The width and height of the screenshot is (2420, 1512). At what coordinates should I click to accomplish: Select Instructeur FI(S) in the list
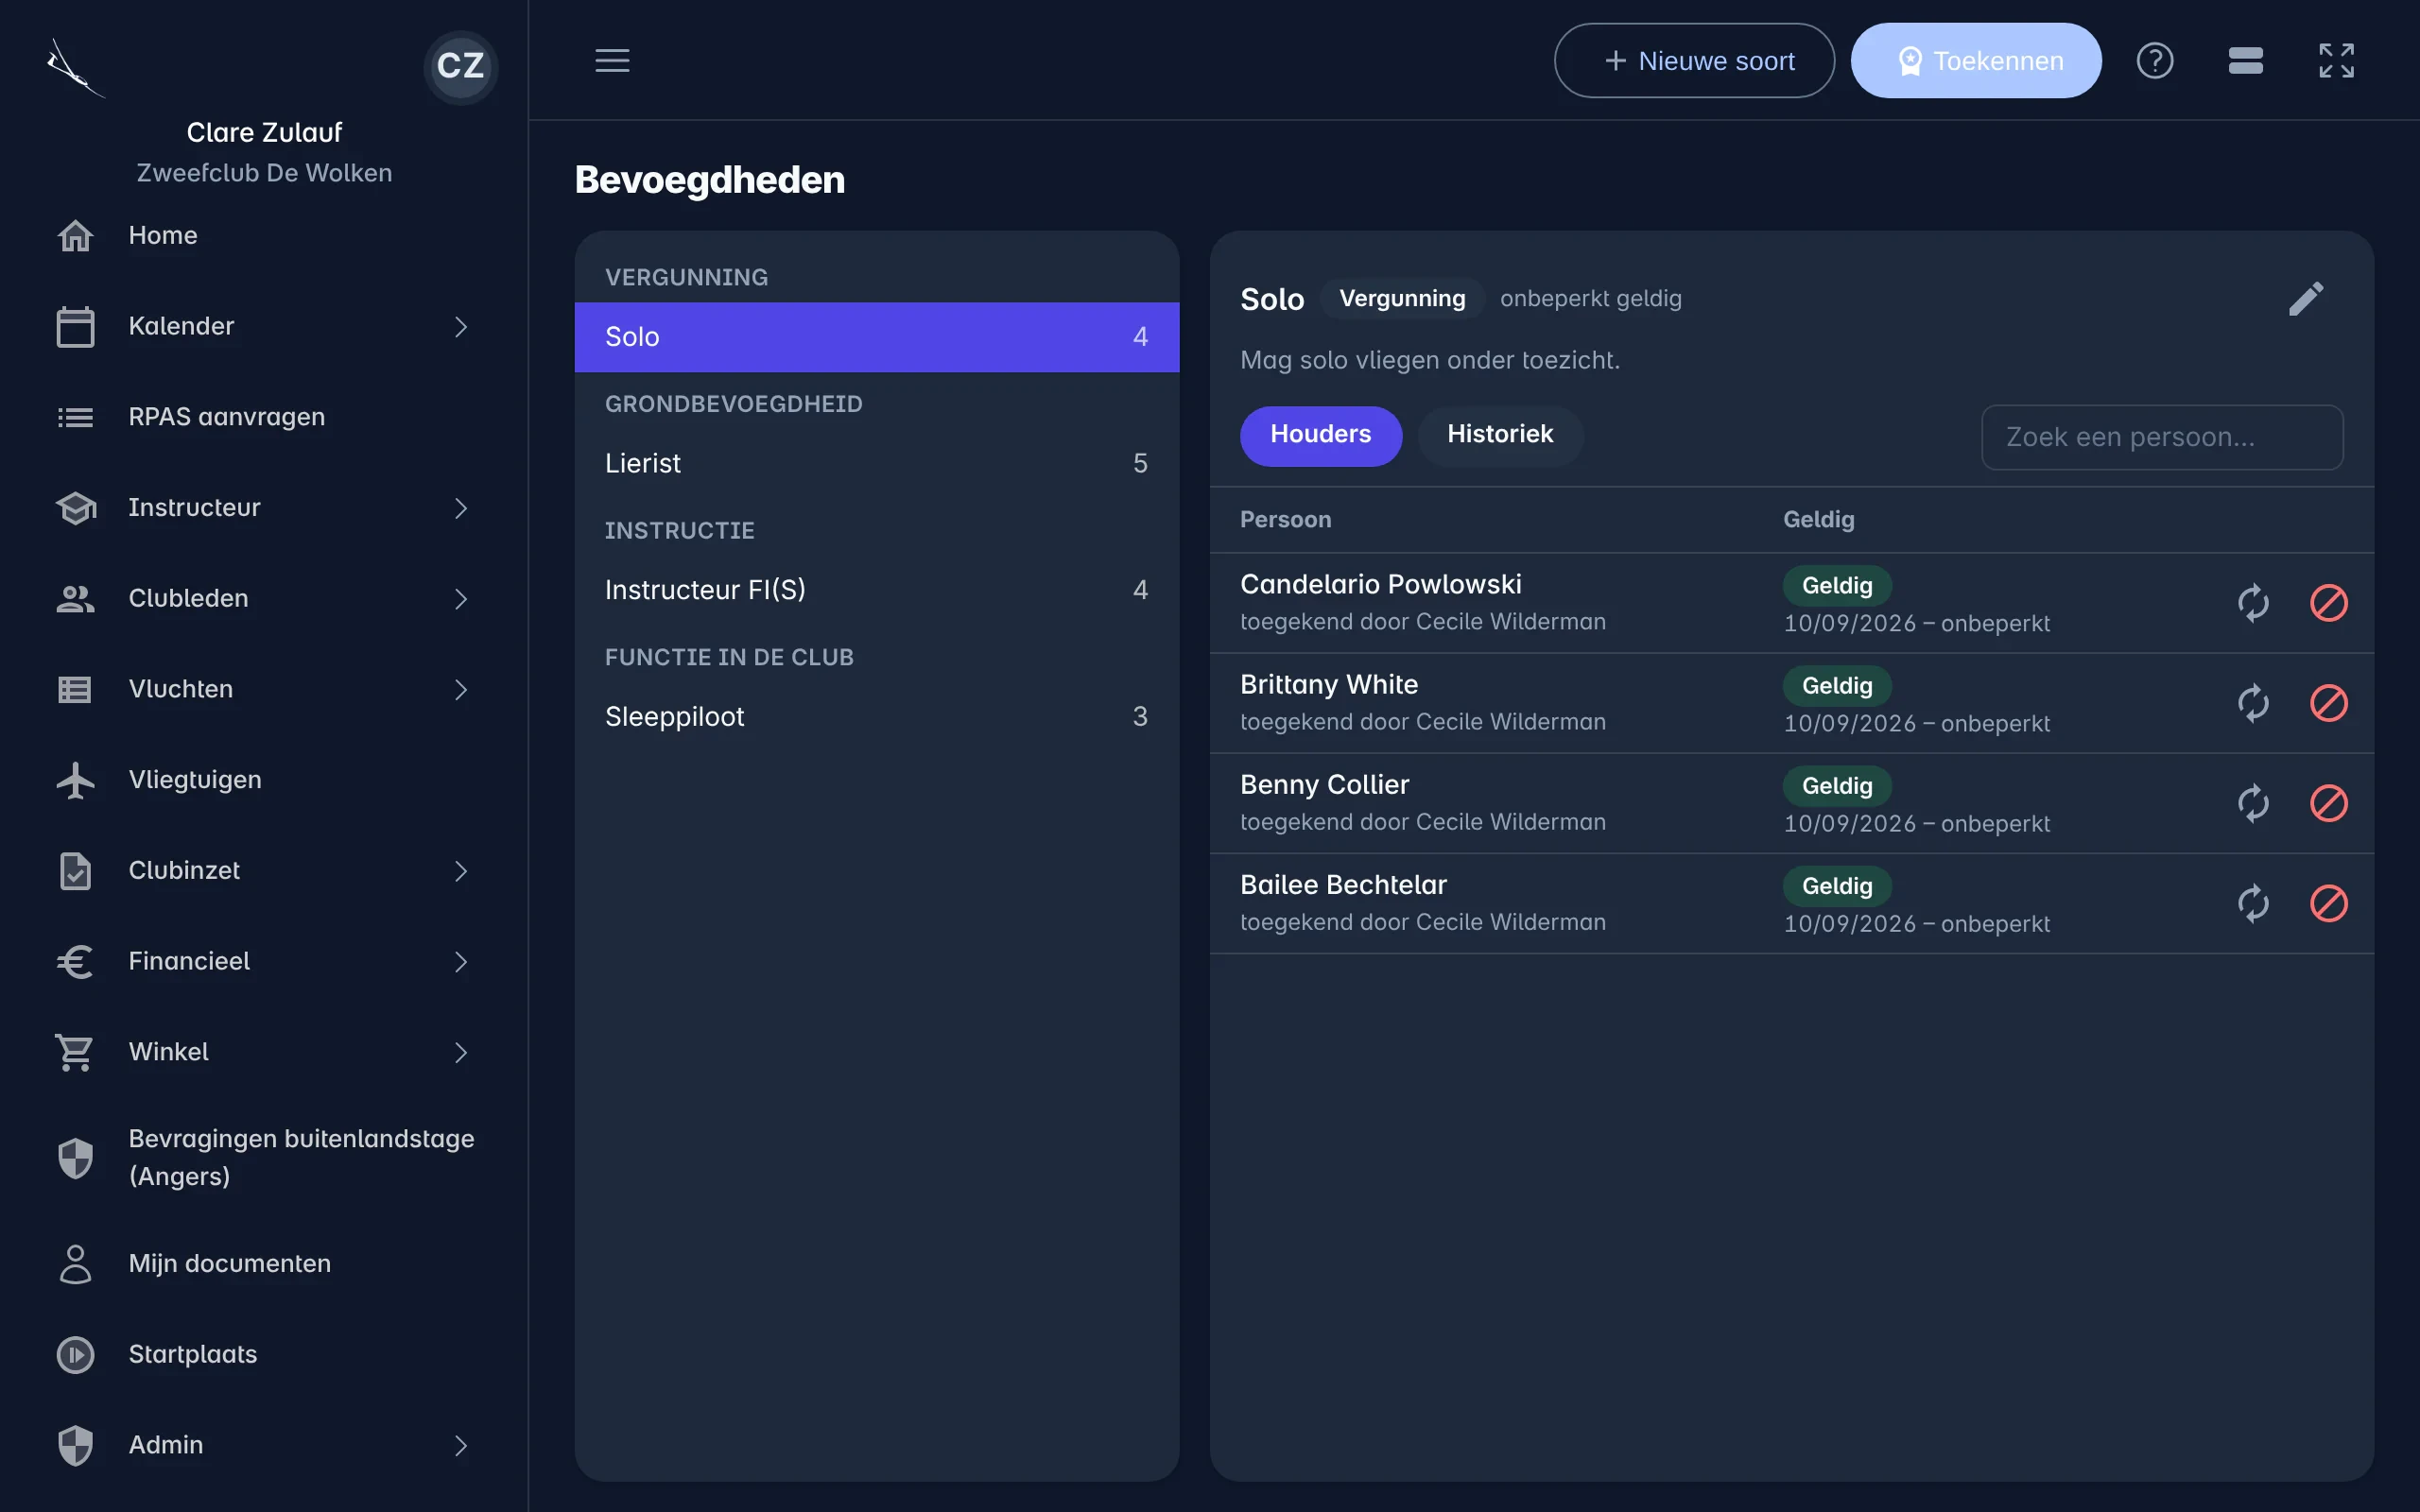877,590
